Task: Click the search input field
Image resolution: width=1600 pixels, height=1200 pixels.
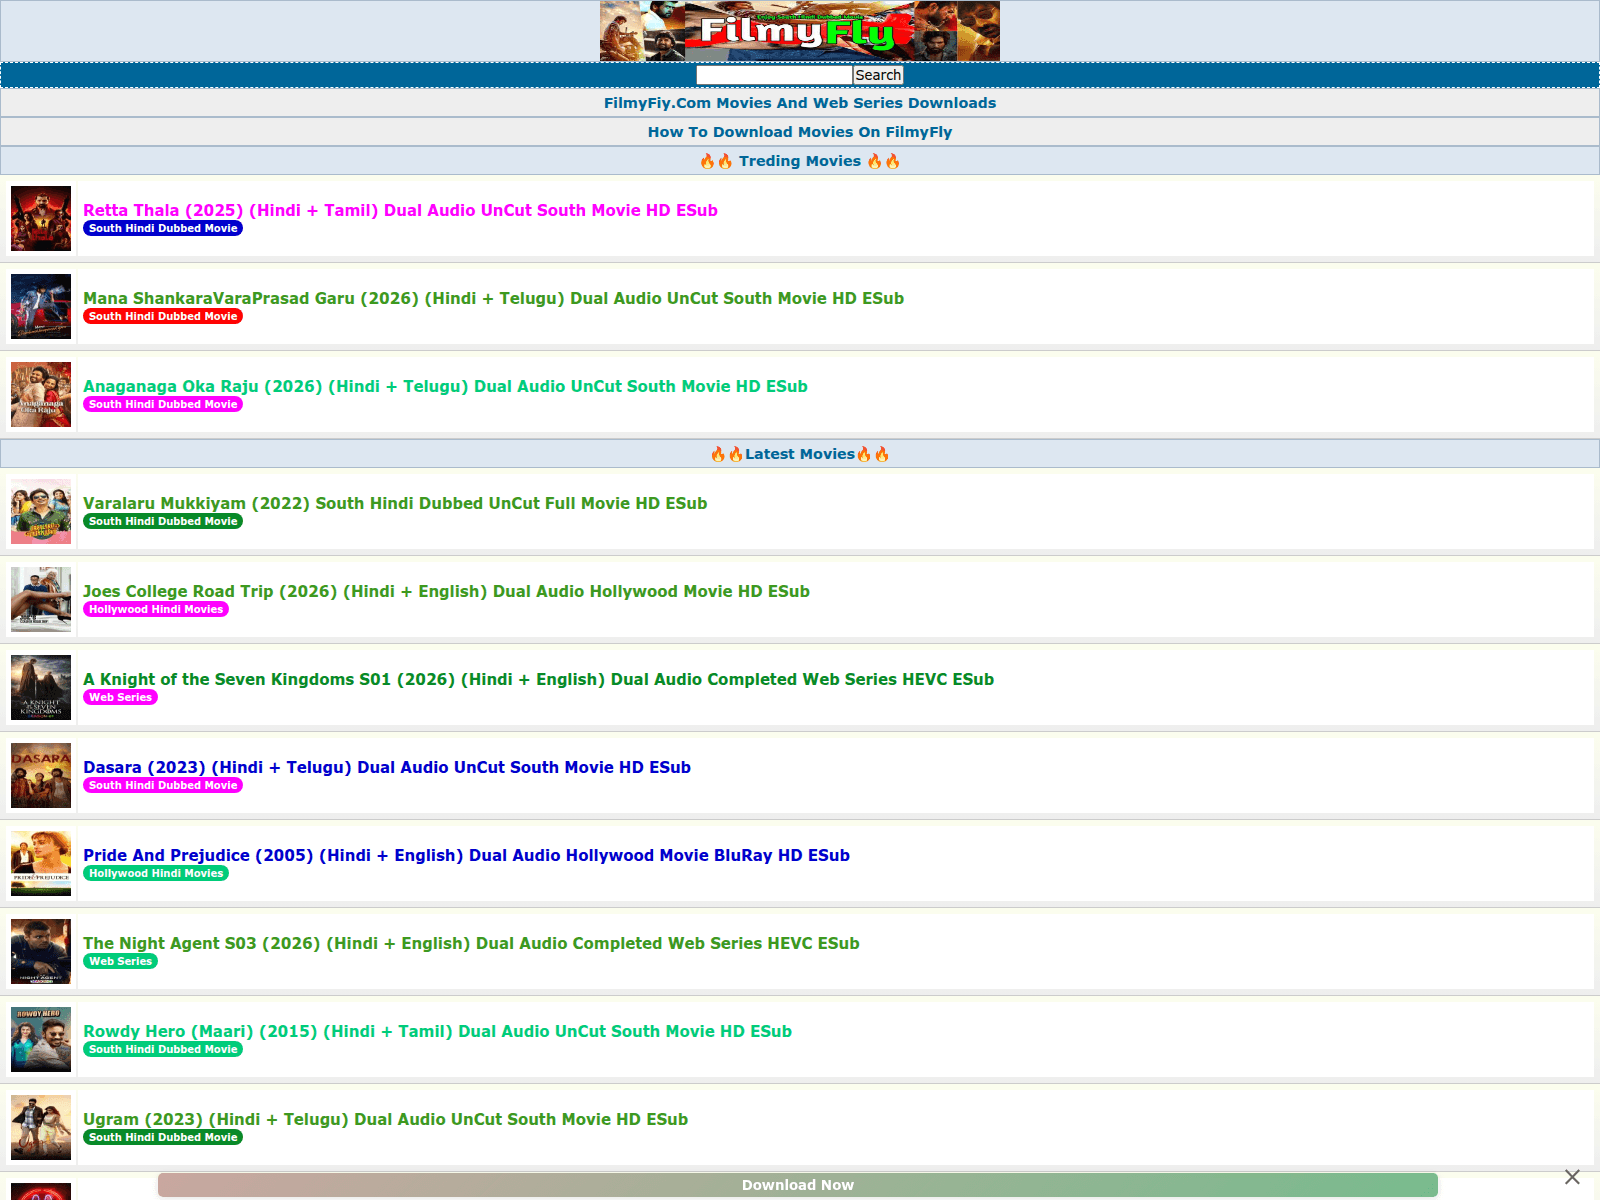Action: tap(773, 74)
